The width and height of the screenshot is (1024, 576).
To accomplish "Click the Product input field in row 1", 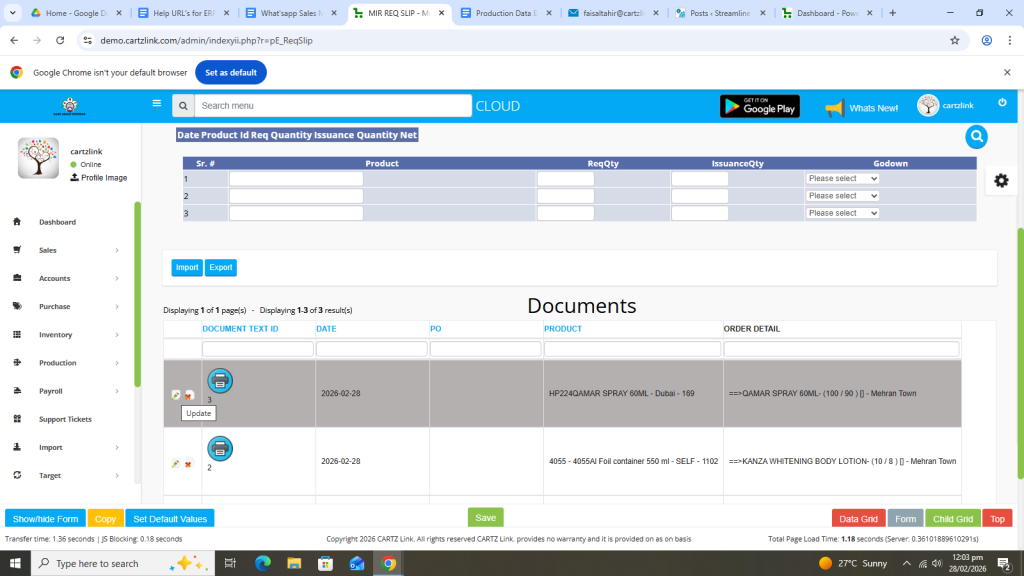I will coord(296,179).
